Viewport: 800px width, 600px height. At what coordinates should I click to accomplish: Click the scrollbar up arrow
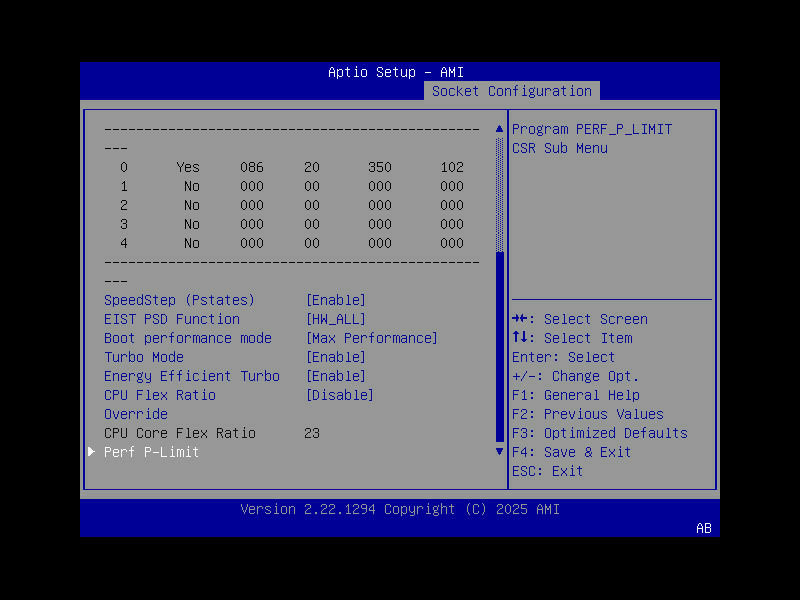(498, 128)
